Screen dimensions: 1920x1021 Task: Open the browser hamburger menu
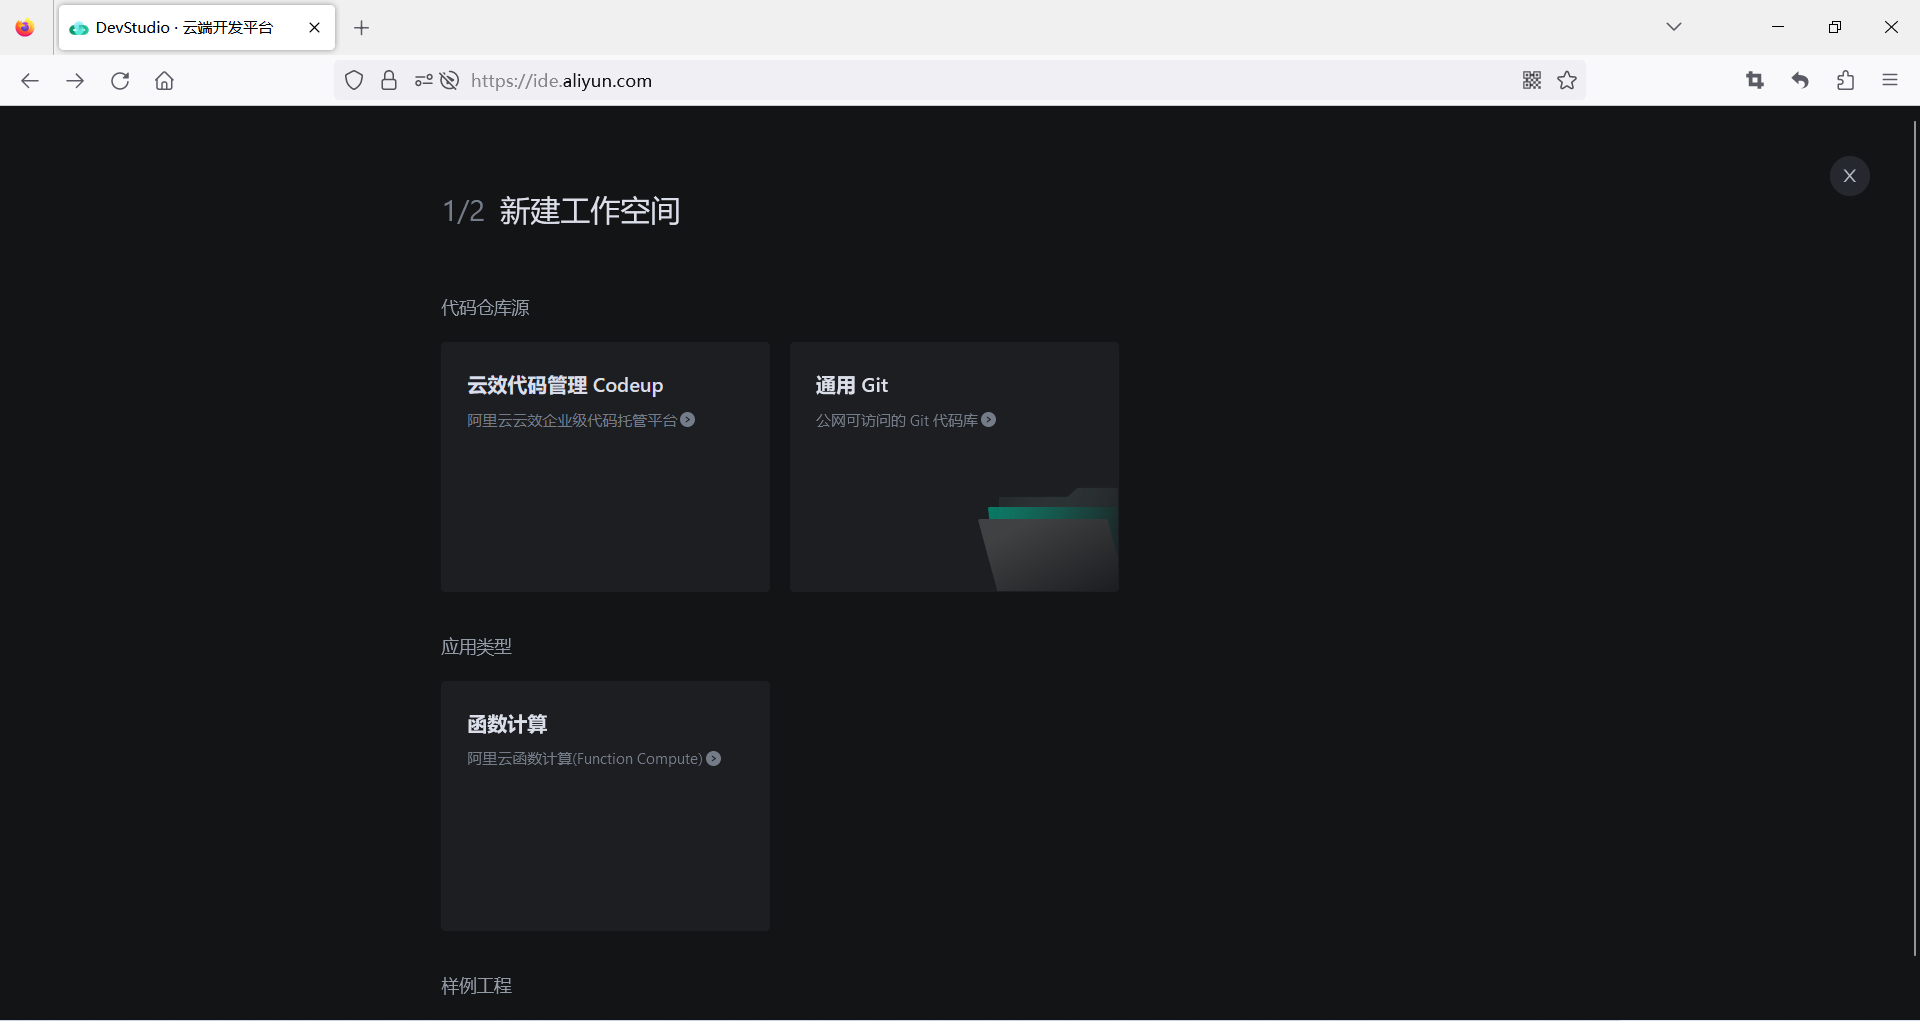tap(1890, 80)
